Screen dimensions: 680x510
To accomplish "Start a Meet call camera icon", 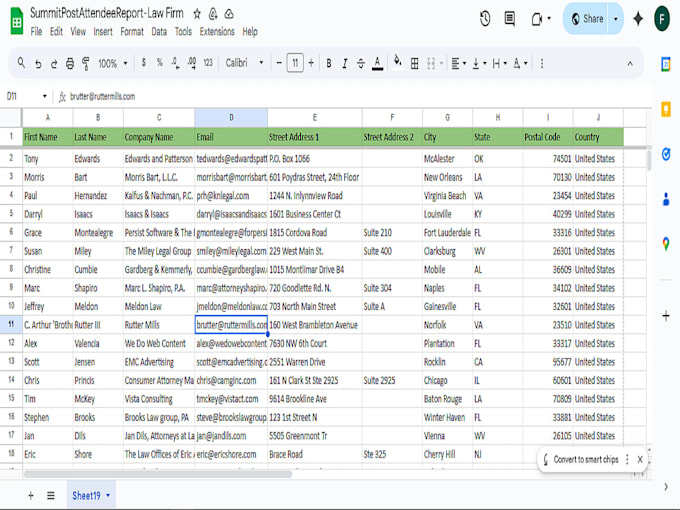I will (537, 19).
